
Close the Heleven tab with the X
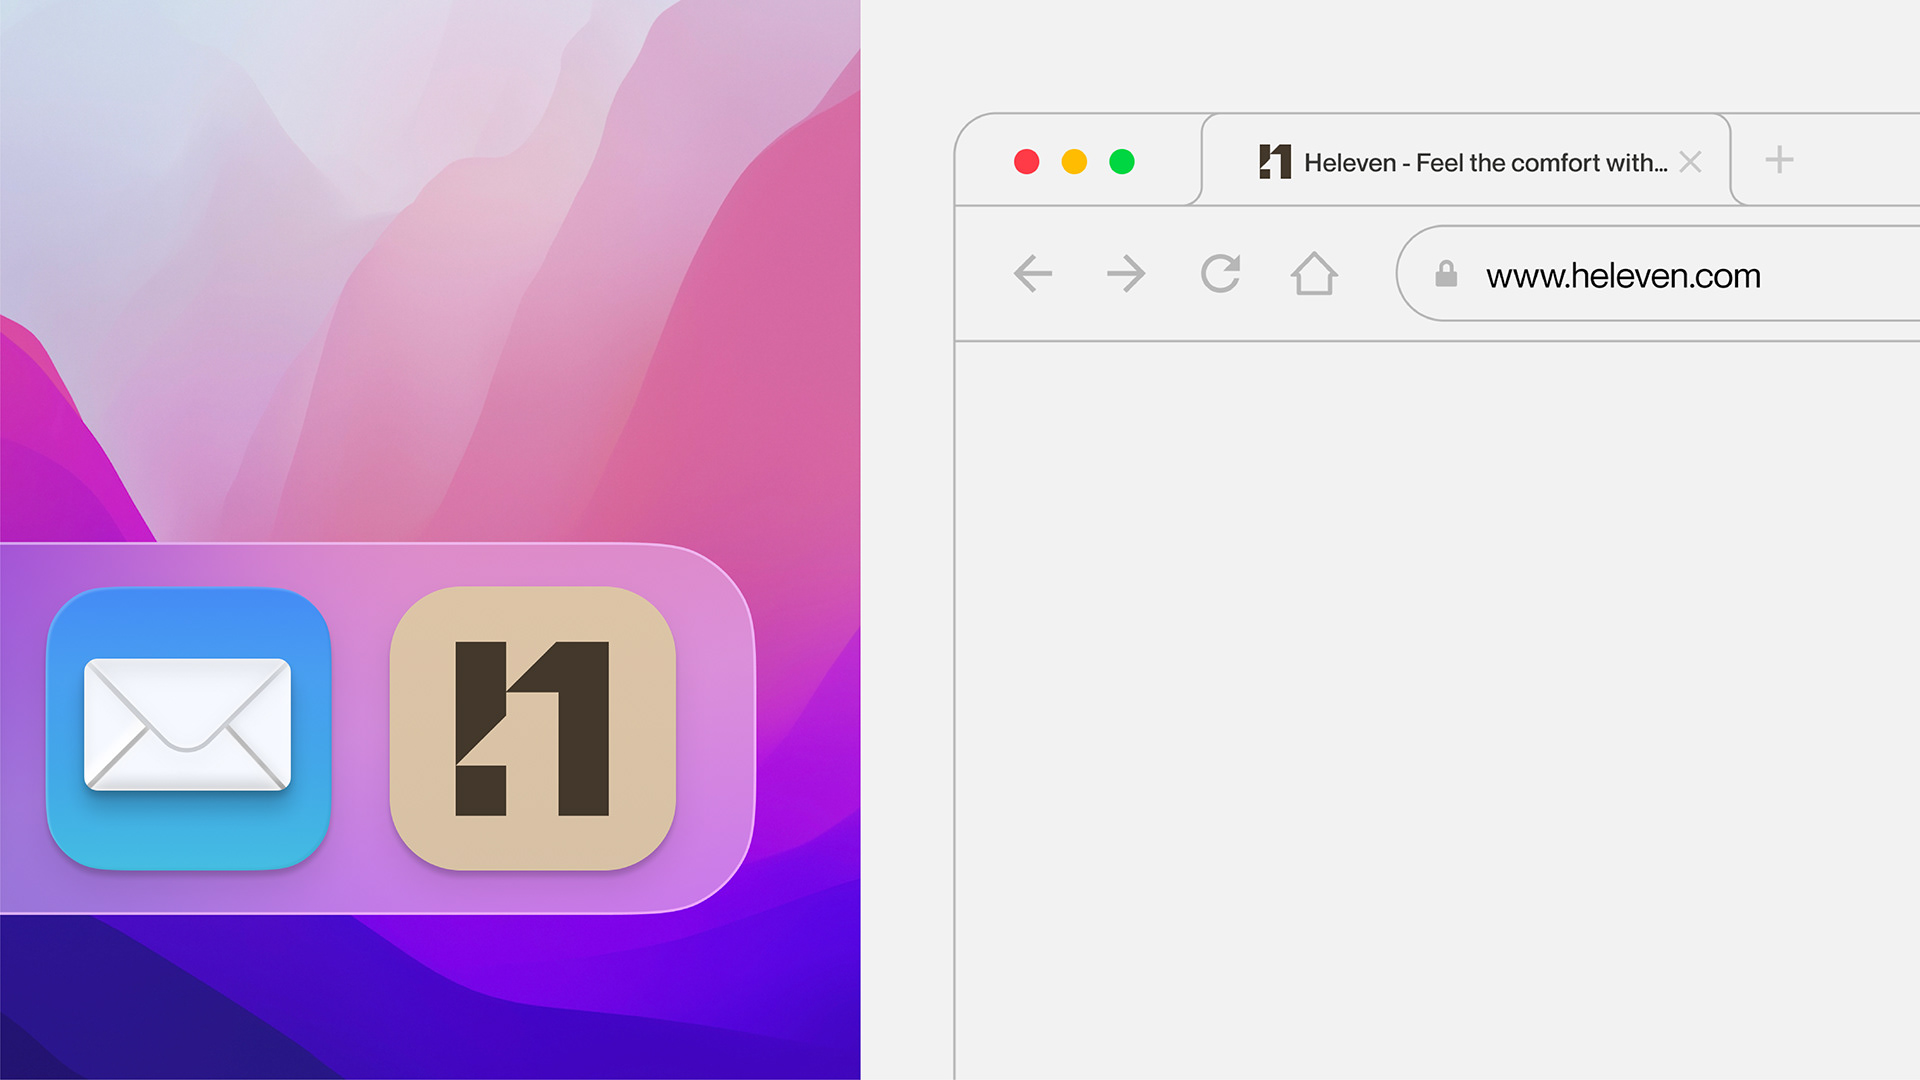pyautogui.click(x=1690, y=162)
